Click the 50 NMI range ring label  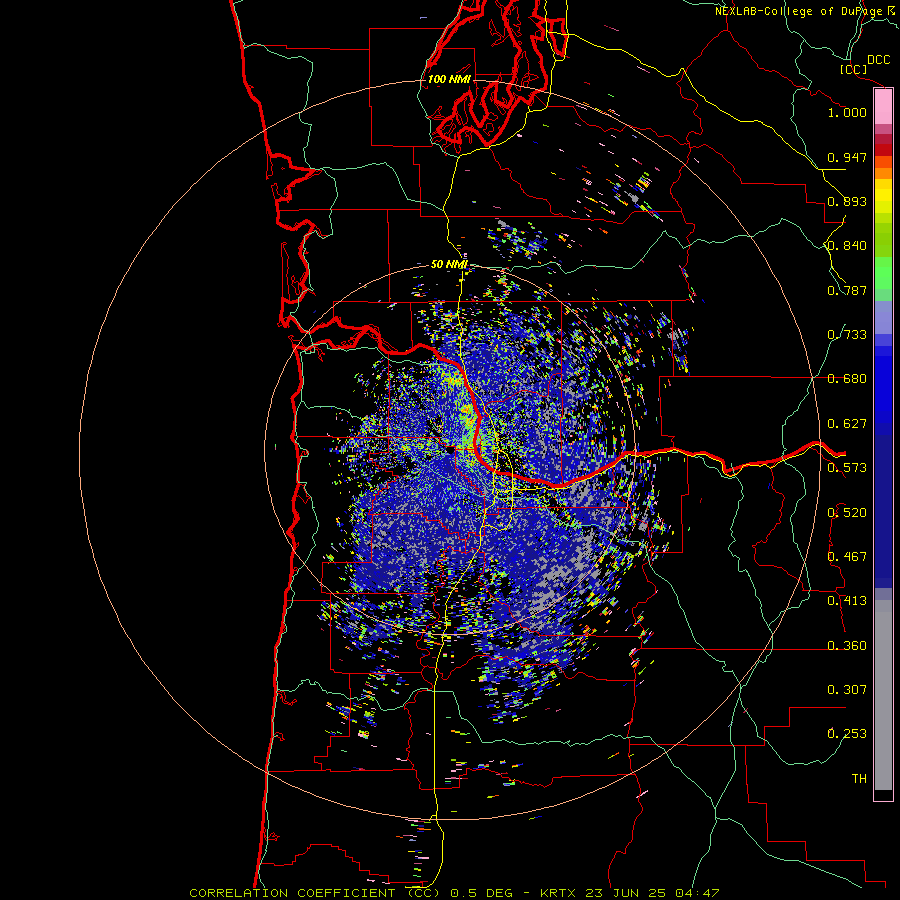[x=449, y=265]
